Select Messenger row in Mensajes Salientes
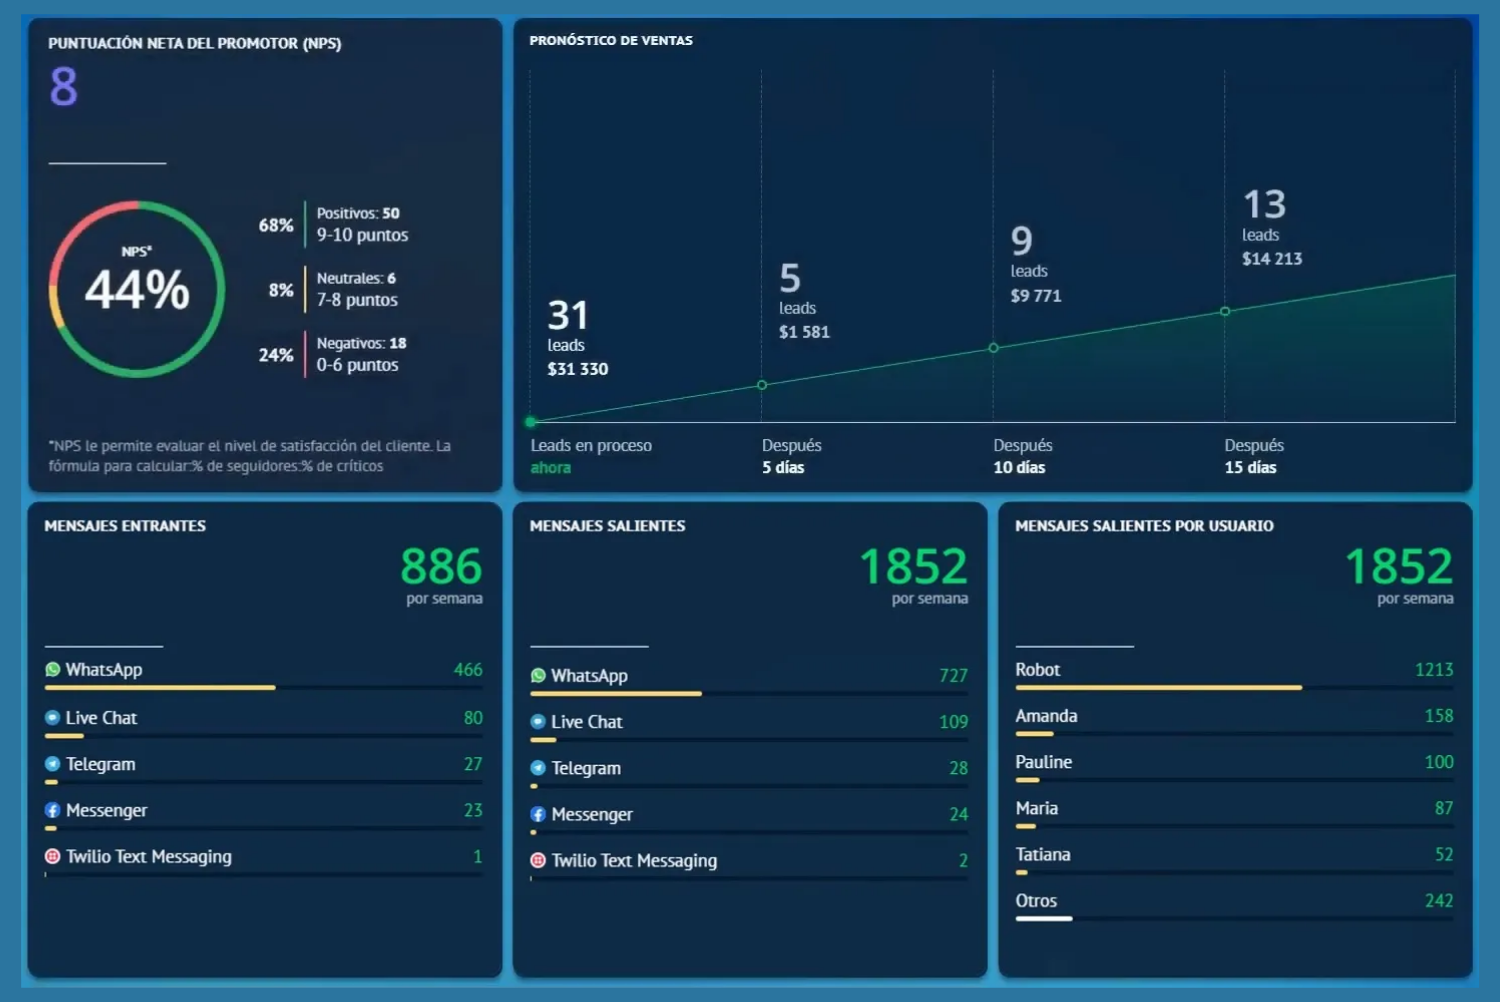Viewport: 1500px width, 1002px height. coord(749,818)
